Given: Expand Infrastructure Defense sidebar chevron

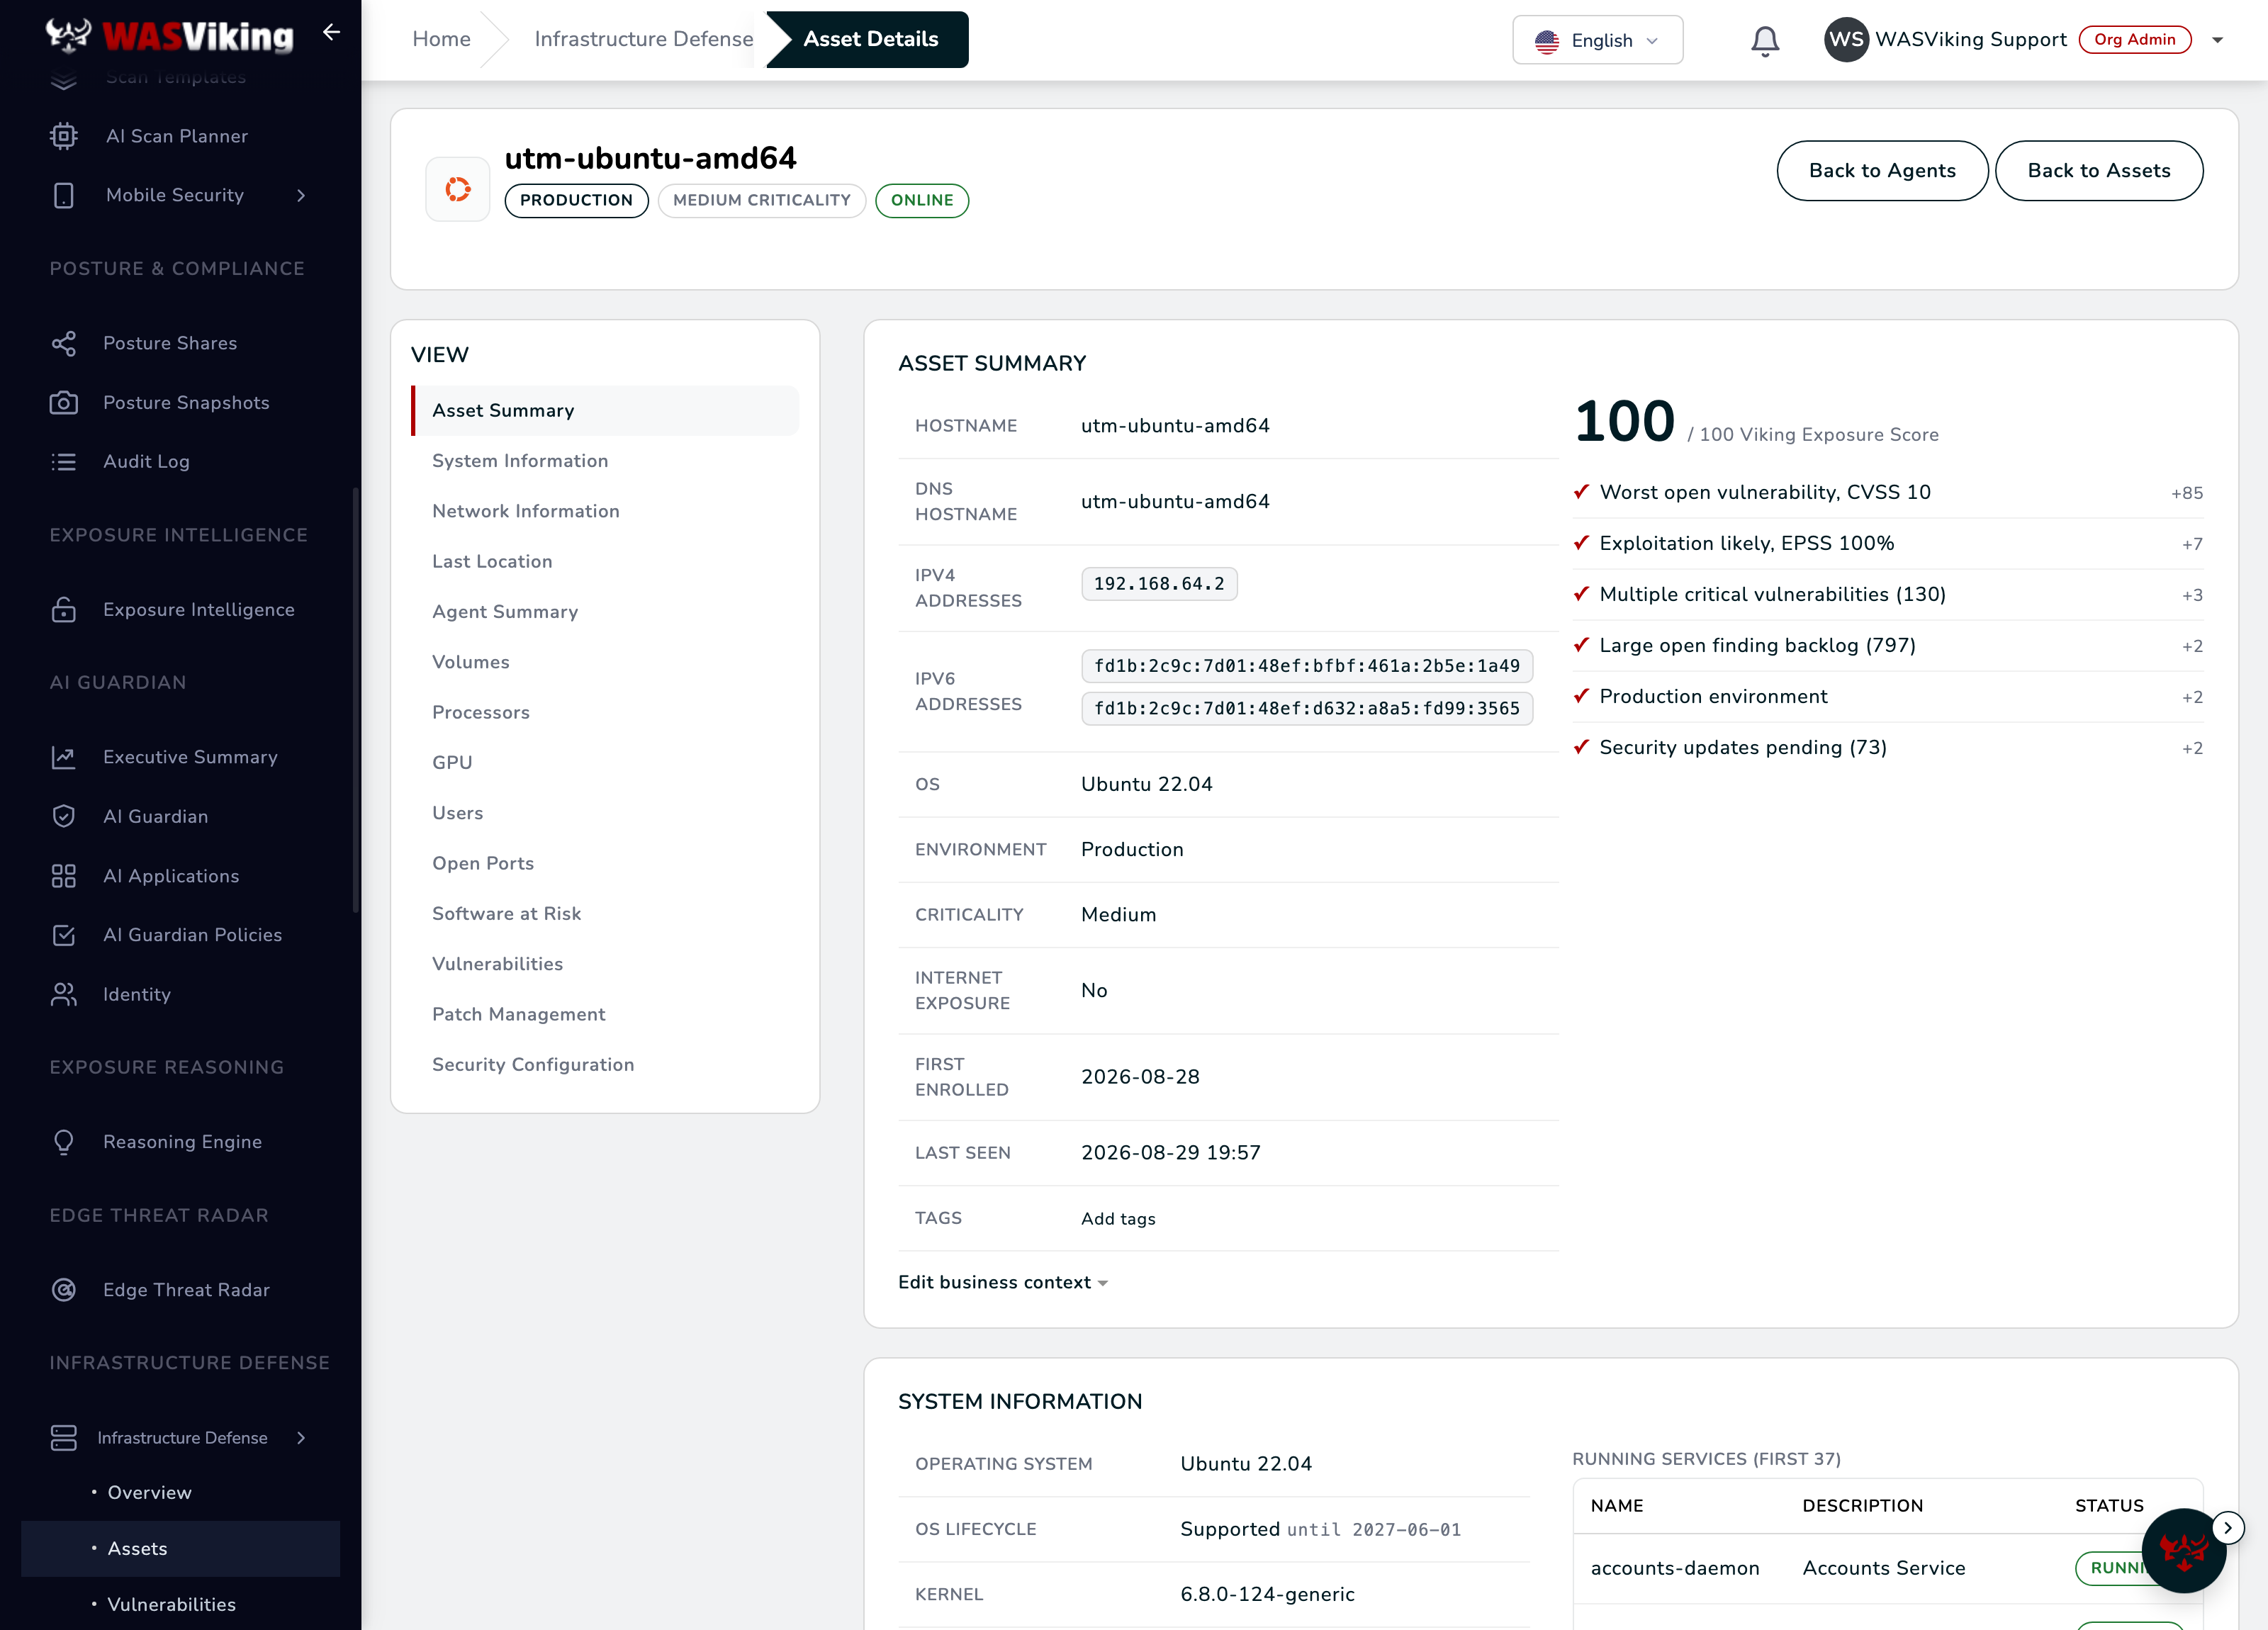Looking at the screenshot, I should coord(301,1438).
